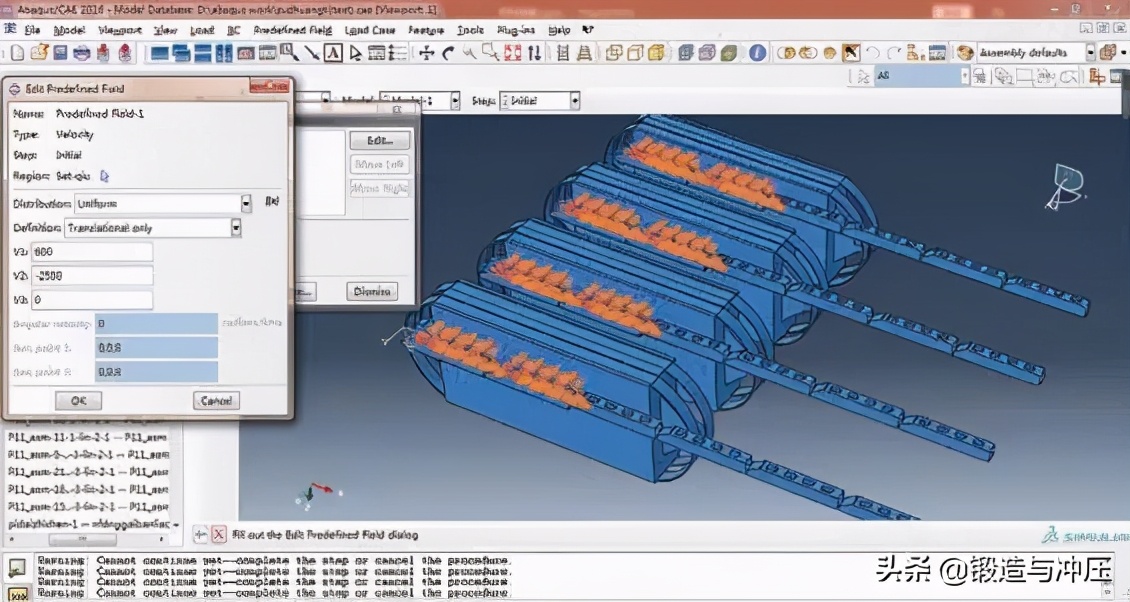Open the Plug-ins menu
This screenshot has height=602, width=1130.
click(516, 30)
